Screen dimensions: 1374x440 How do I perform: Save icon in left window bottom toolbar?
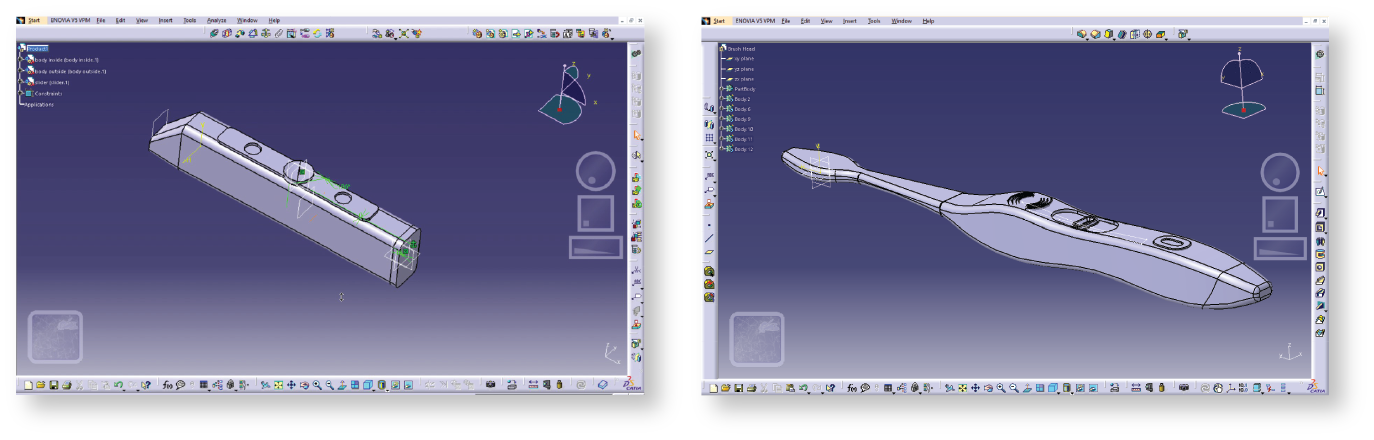point(54,385)
